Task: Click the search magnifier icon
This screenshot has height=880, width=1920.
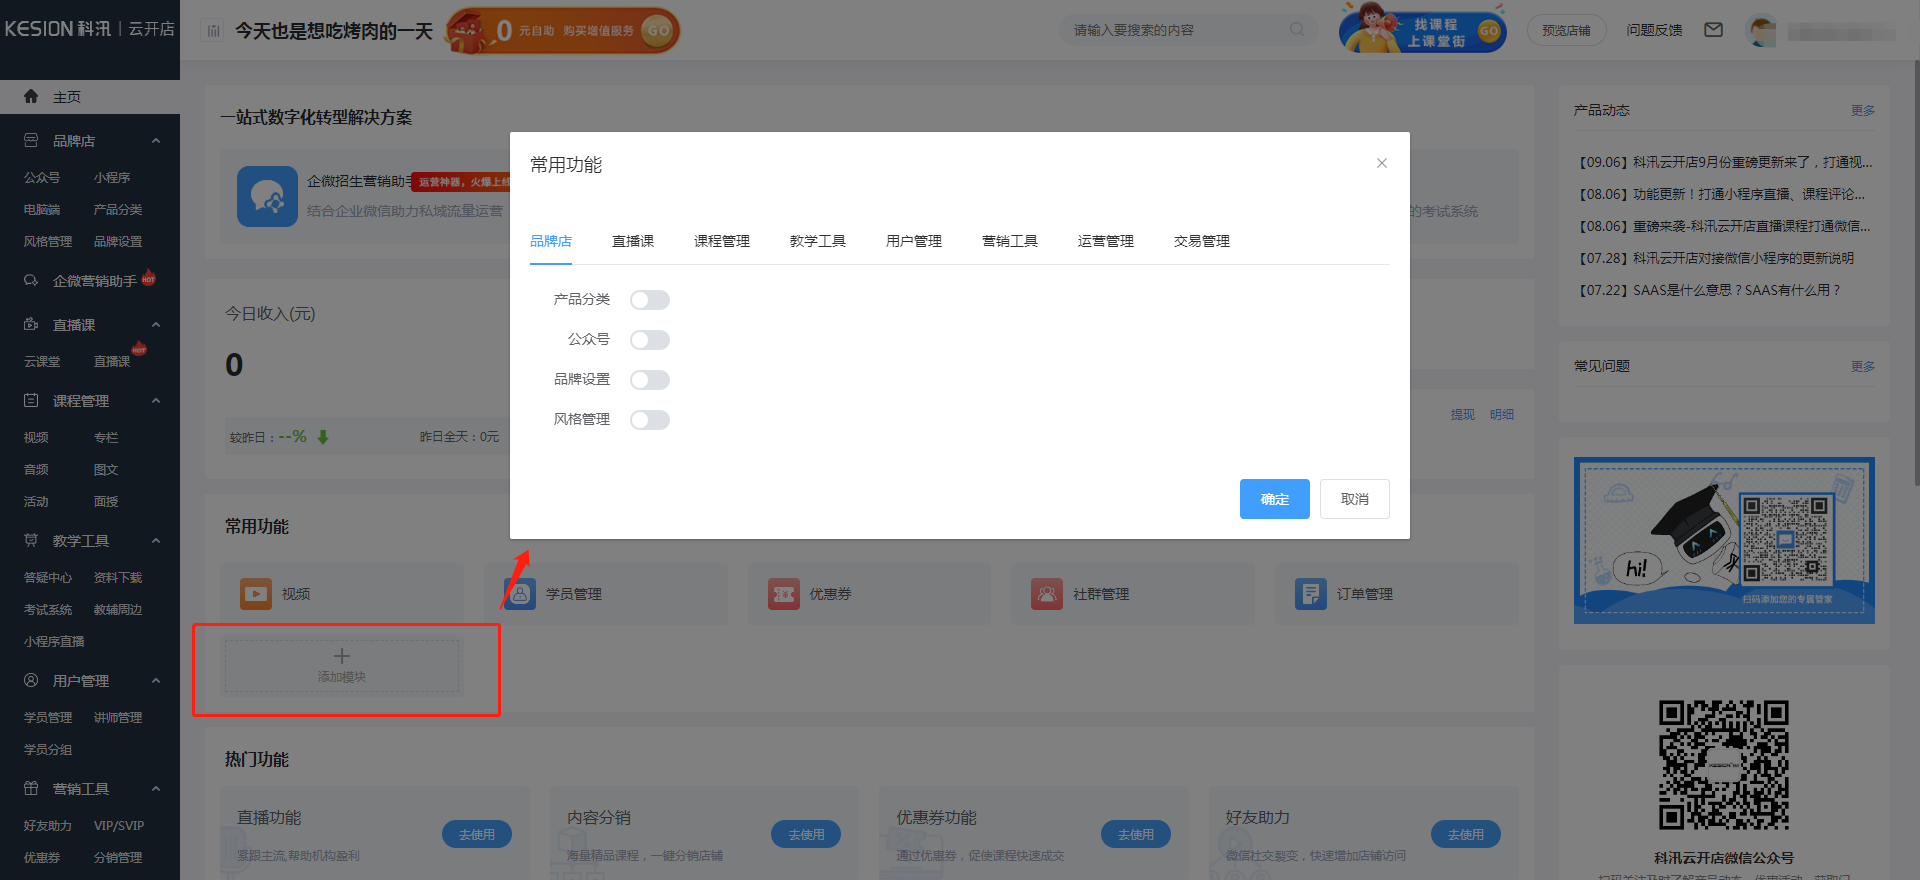Action: pos(1297,30)
